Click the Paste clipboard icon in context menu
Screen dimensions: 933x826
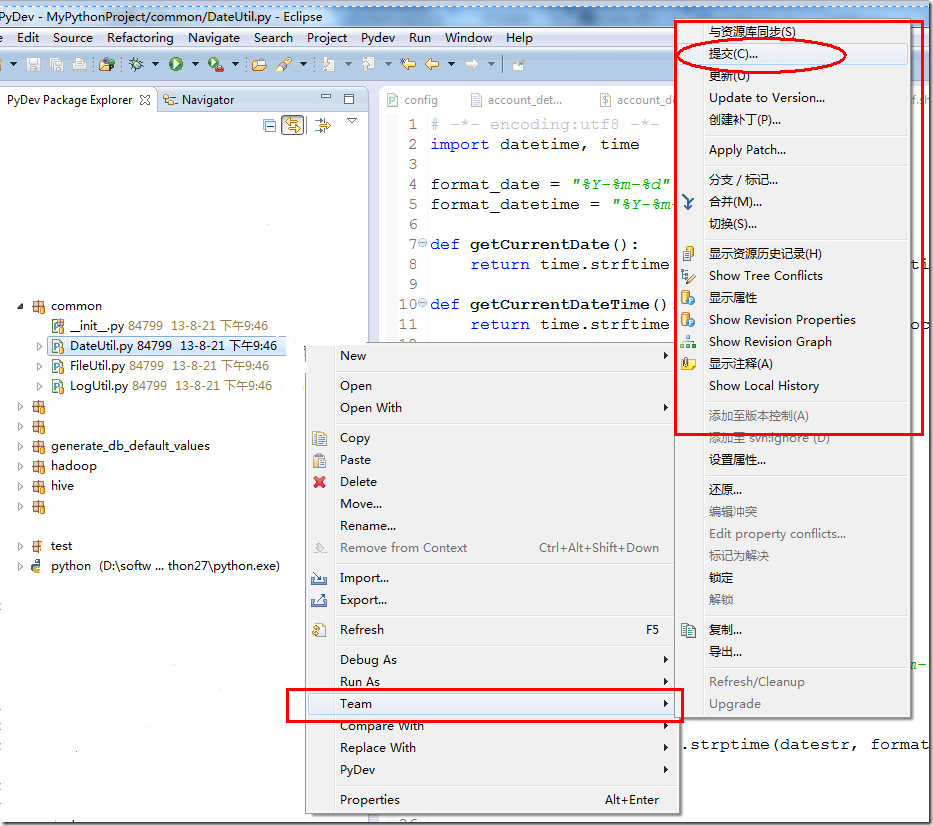click(x=320, y=460)
